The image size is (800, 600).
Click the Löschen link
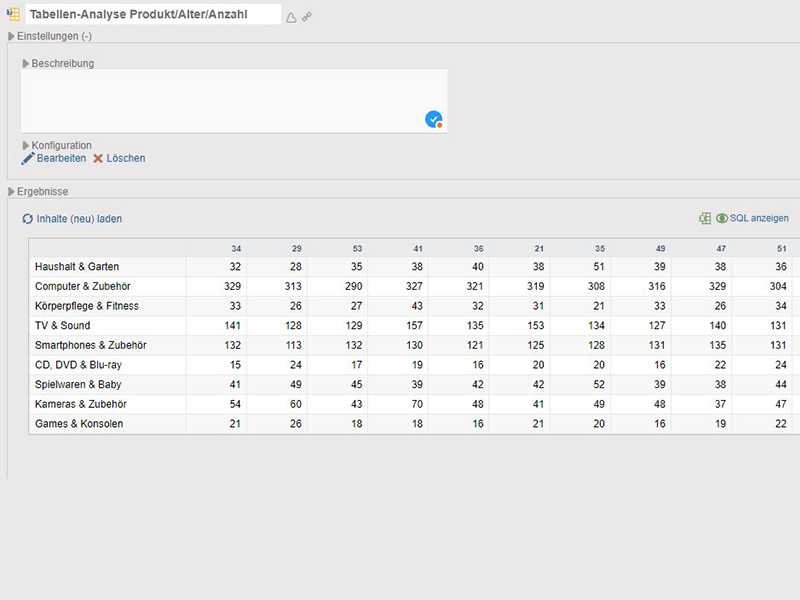pyautogui.click(x=126, y=158)
